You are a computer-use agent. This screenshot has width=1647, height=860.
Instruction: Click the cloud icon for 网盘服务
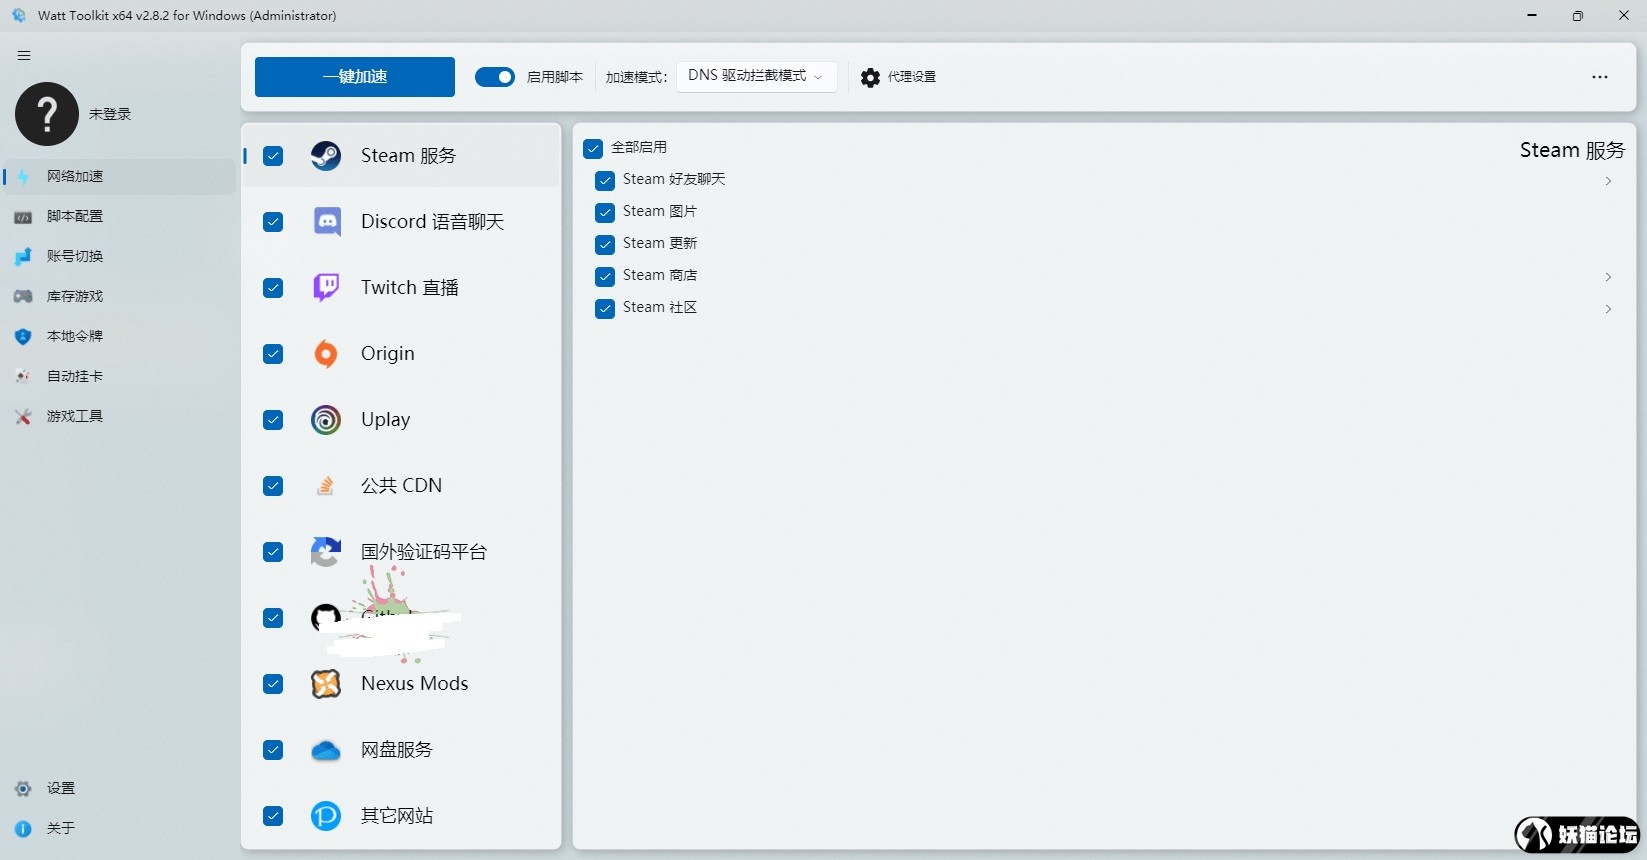point(326,750)
